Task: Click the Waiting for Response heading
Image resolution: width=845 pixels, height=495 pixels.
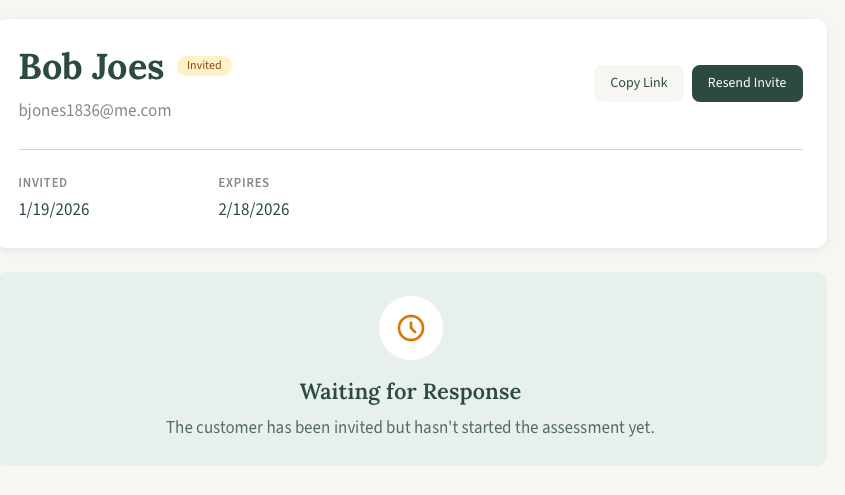Action: [x=410, y=392]
